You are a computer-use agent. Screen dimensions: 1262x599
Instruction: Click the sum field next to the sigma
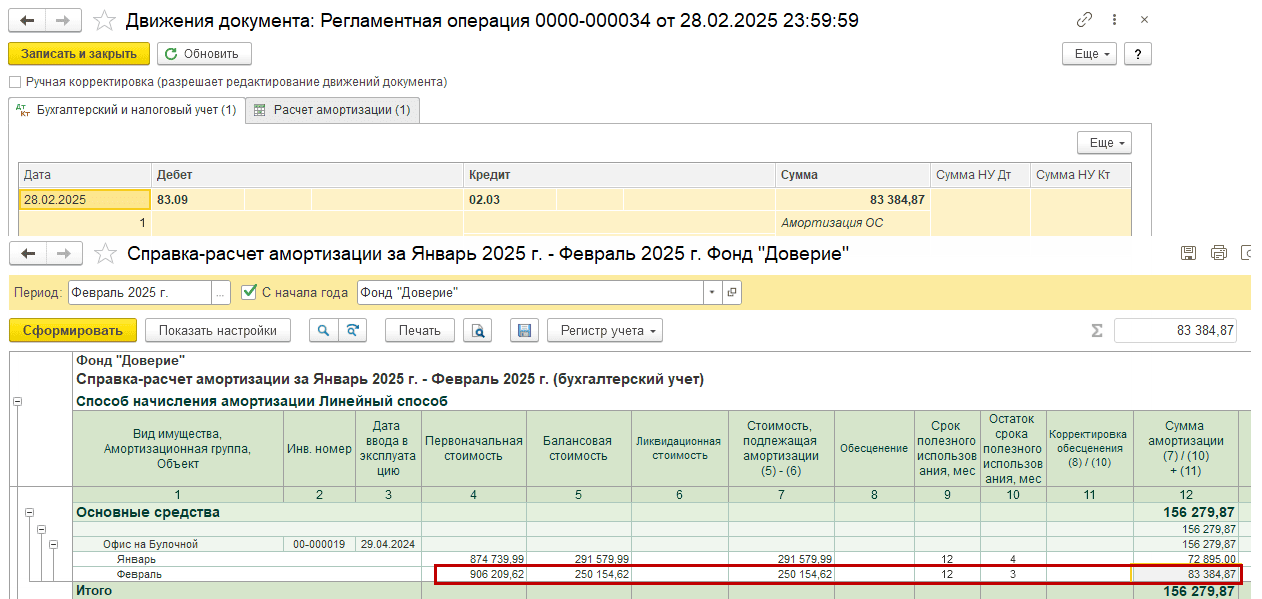1177,331
